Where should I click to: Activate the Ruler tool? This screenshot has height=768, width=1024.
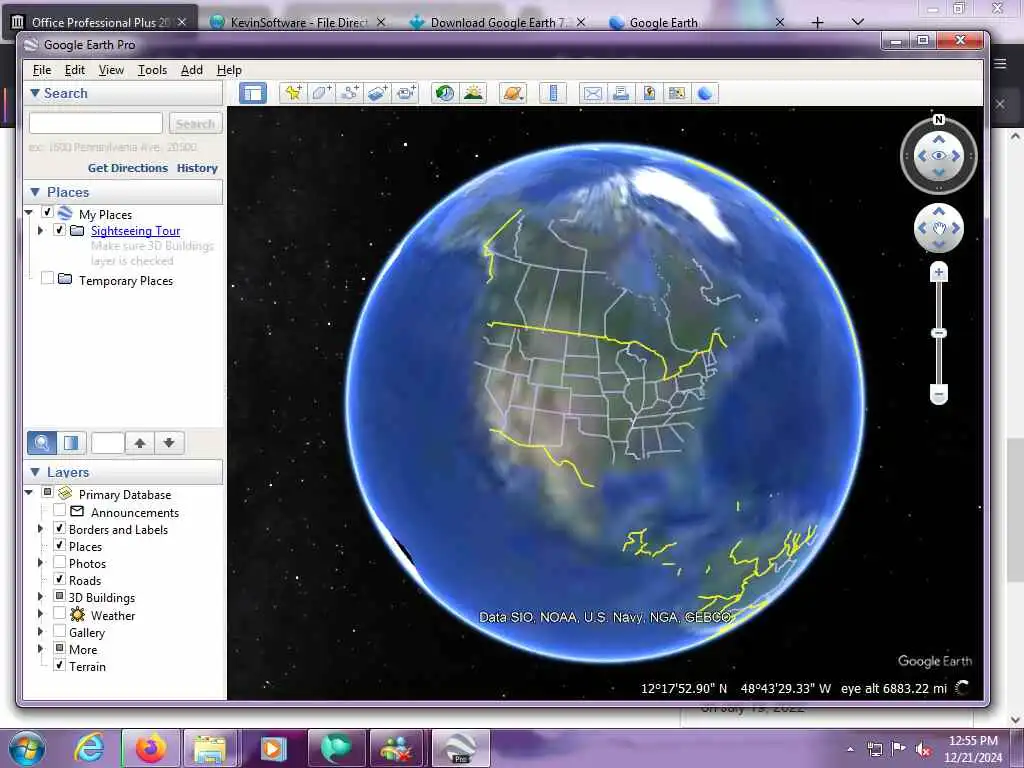click(x=553, y=93)
